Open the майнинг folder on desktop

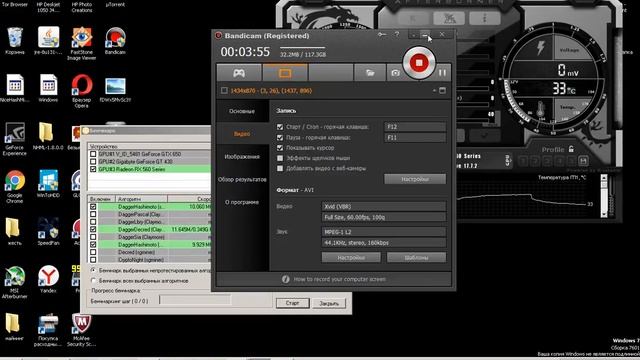click(15, 327)
